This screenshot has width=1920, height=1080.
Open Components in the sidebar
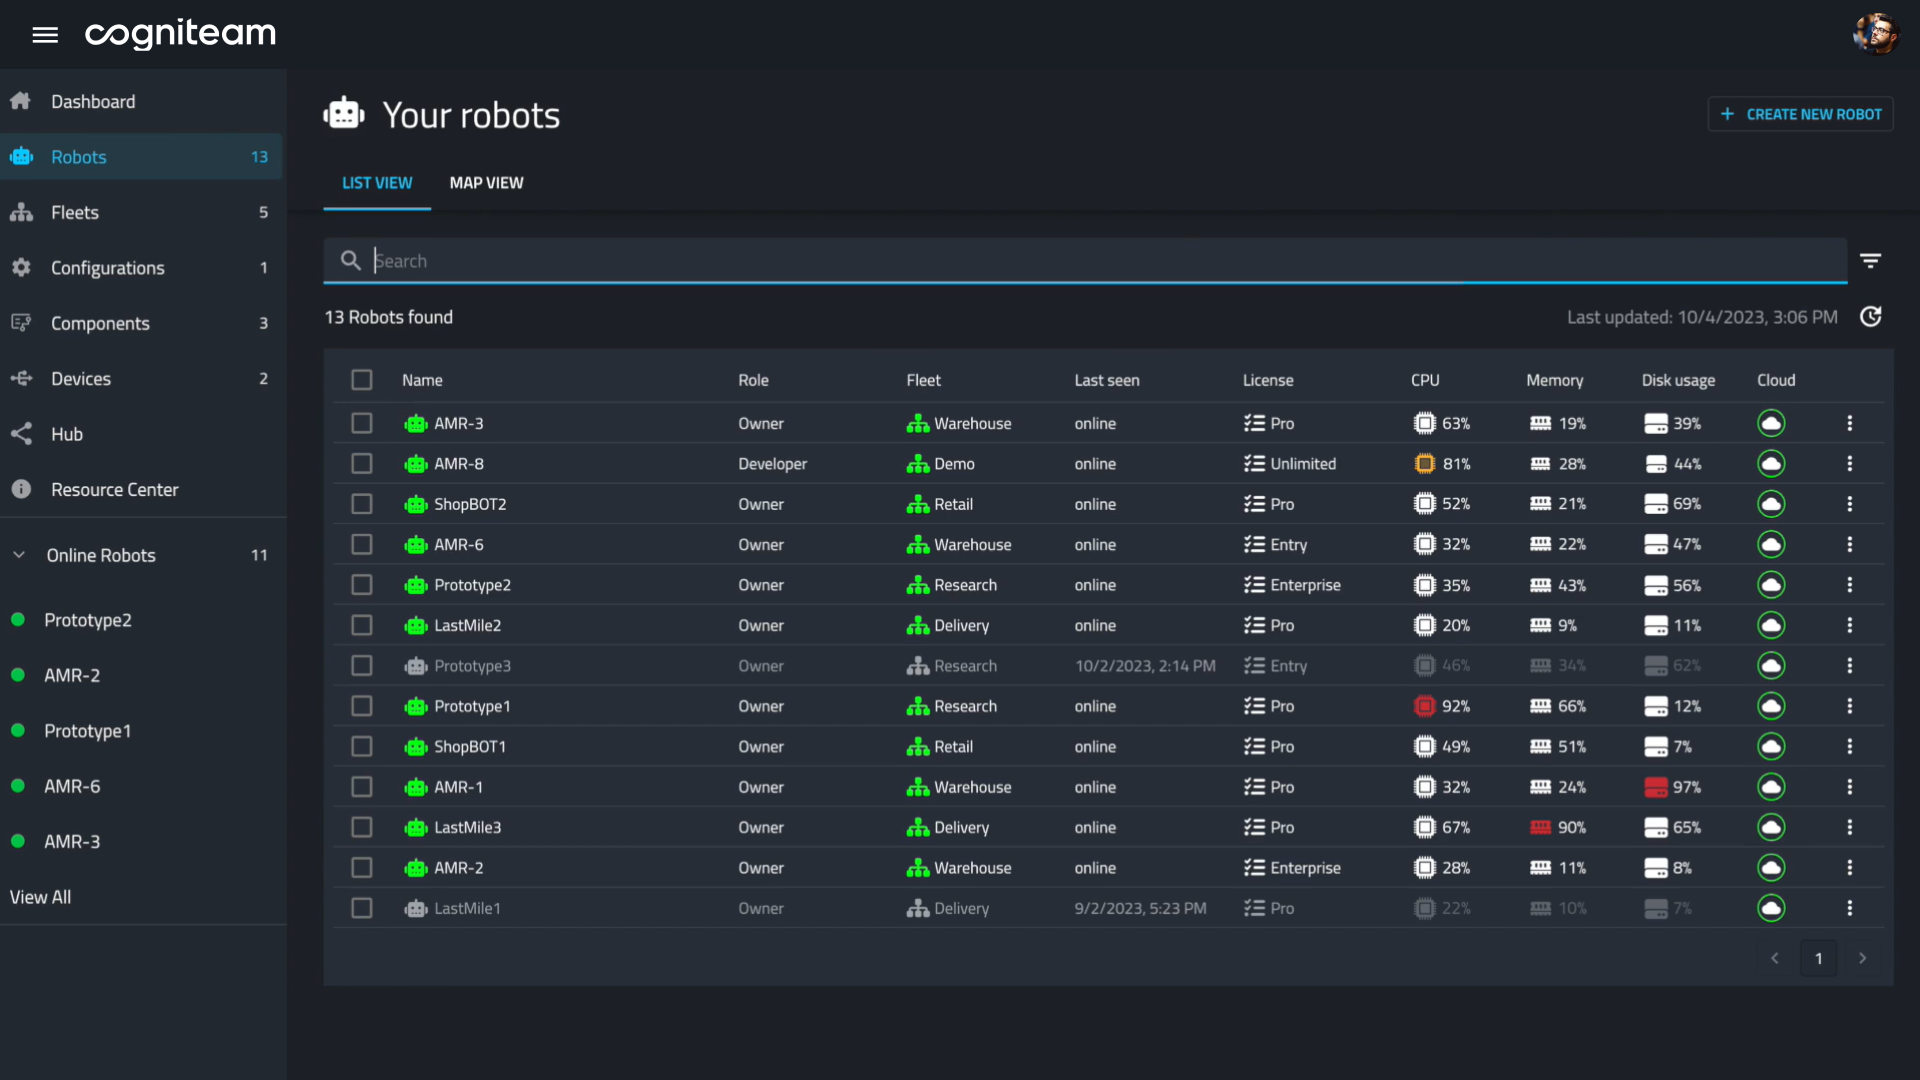[143, 323]
